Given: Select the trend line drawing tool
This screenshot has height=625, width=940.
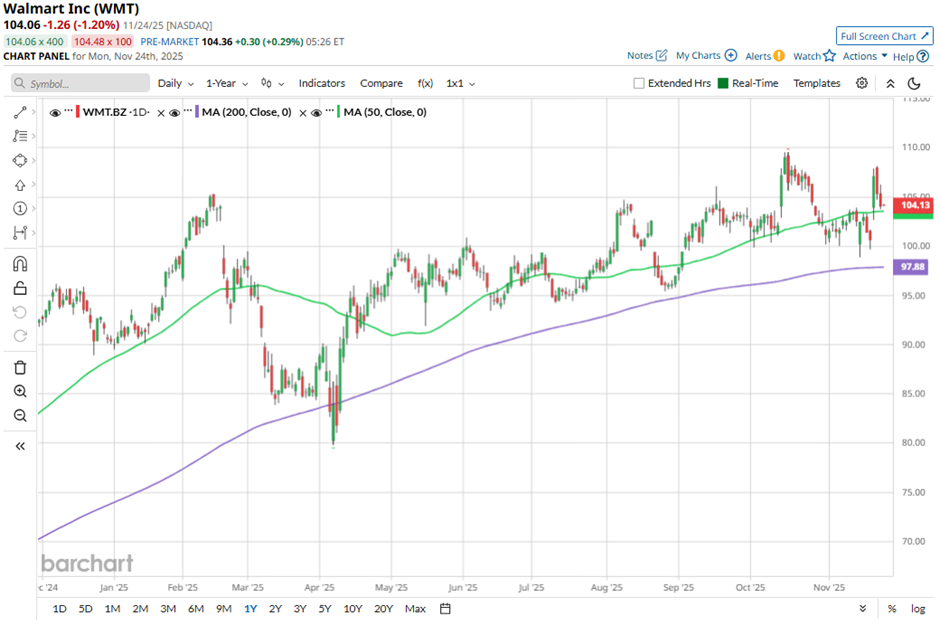Looking at the screenshot, I should 19,112.
